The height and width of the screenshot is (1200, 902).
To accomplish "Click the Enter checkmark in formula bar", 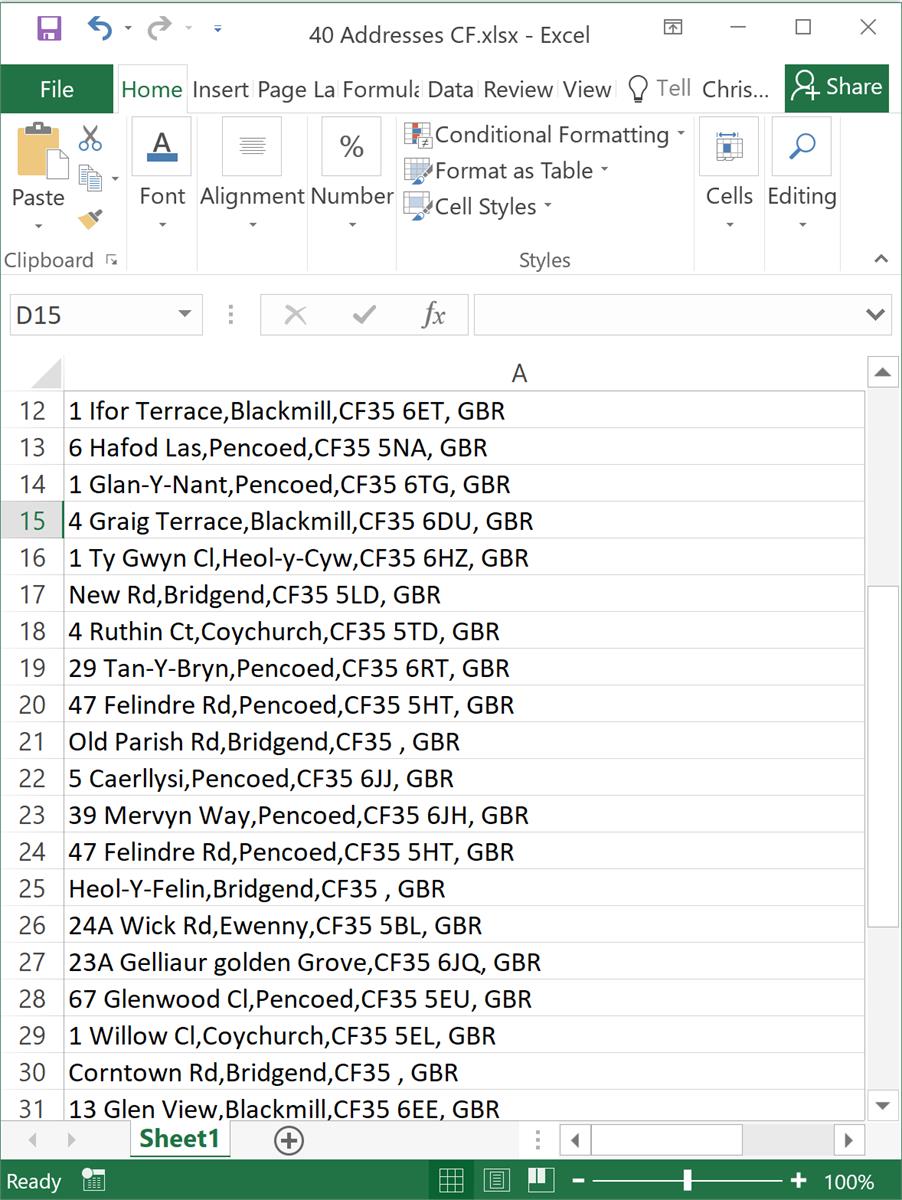I will point(364,315).
